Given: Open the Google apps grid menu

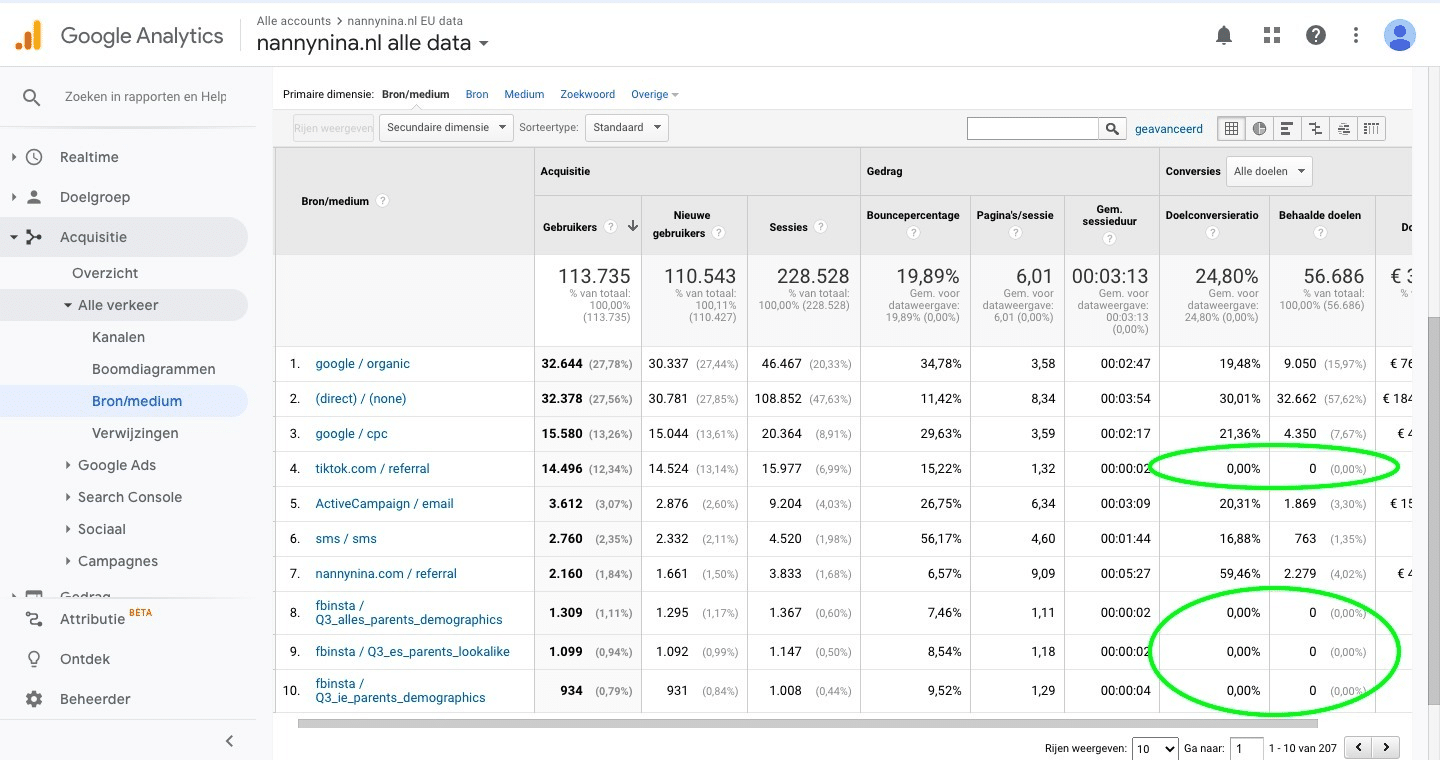Looking at the screenshot, I should pyautogui.click(x=1271, y=34).
